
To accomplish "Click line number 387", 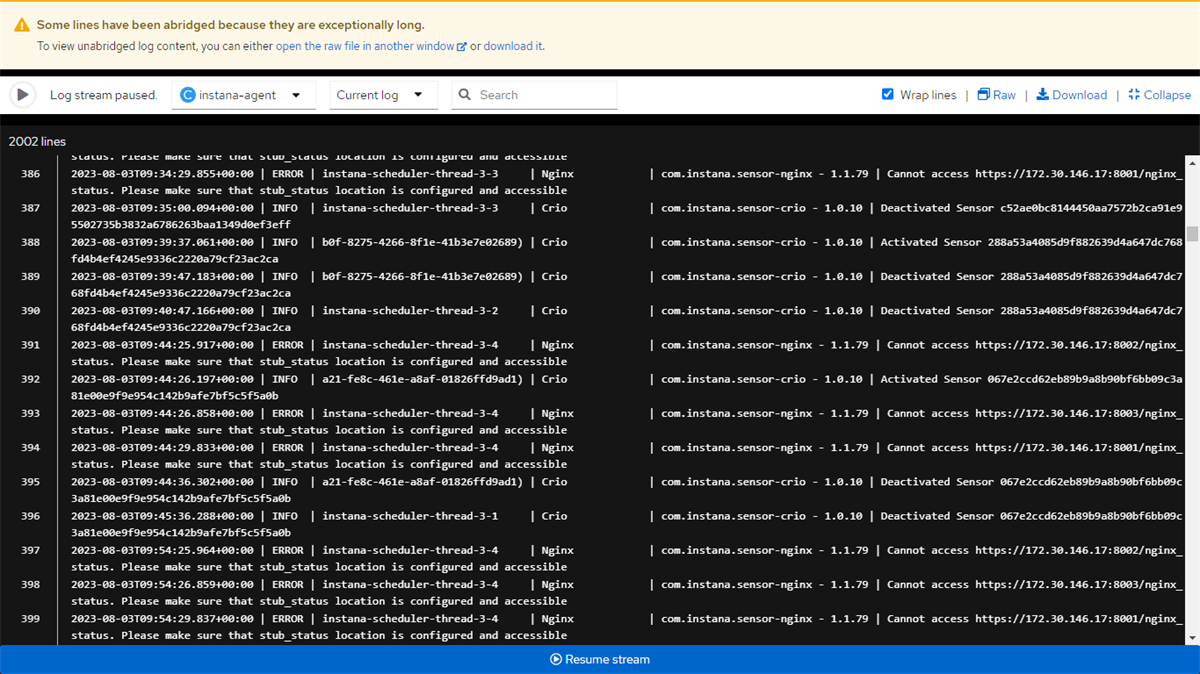I will (x=30, y=208).
